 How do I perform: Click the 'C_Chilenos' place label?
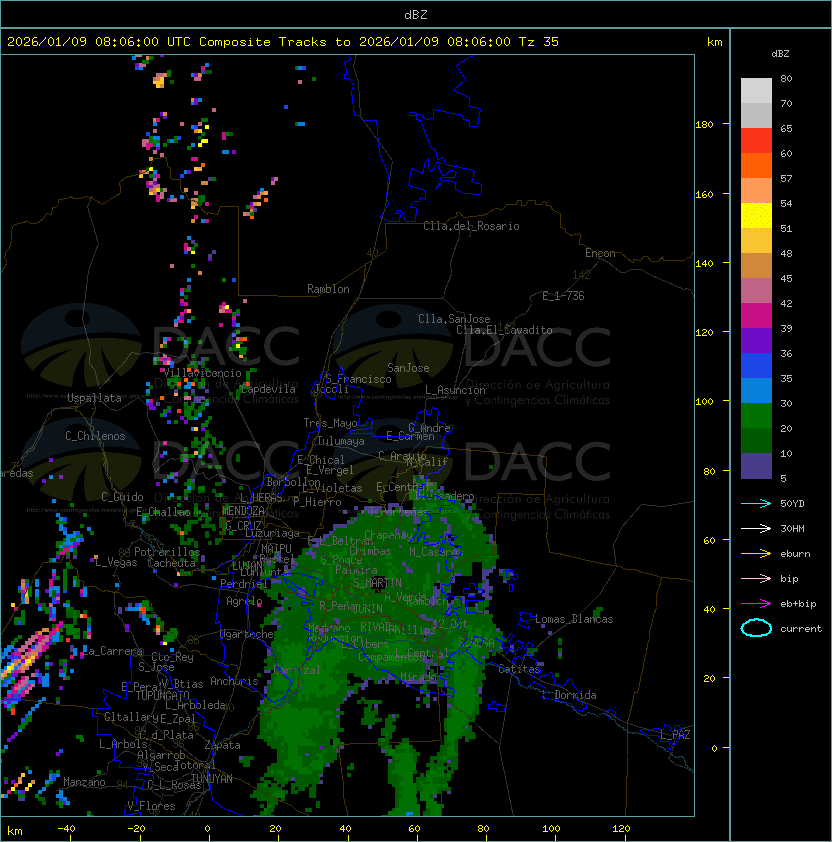click(95, 436)
